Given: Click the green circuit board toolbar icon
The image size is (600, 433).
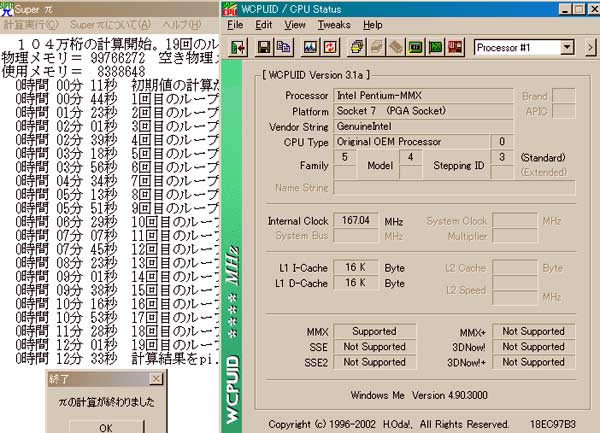Looking at the screenshot, I should (435, 47).
